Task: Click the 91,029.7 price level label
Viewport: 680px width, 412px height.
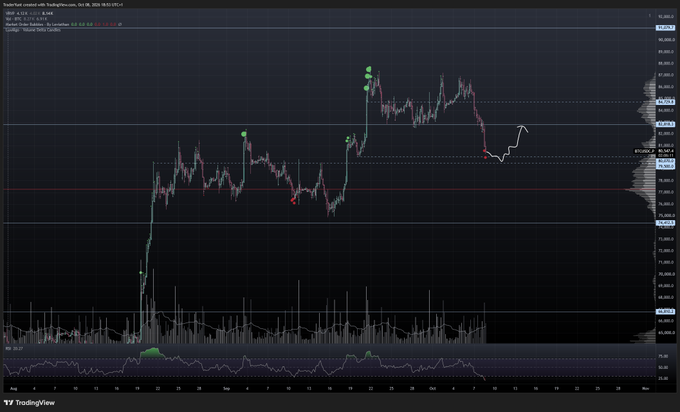Action: tap(666, 28)
